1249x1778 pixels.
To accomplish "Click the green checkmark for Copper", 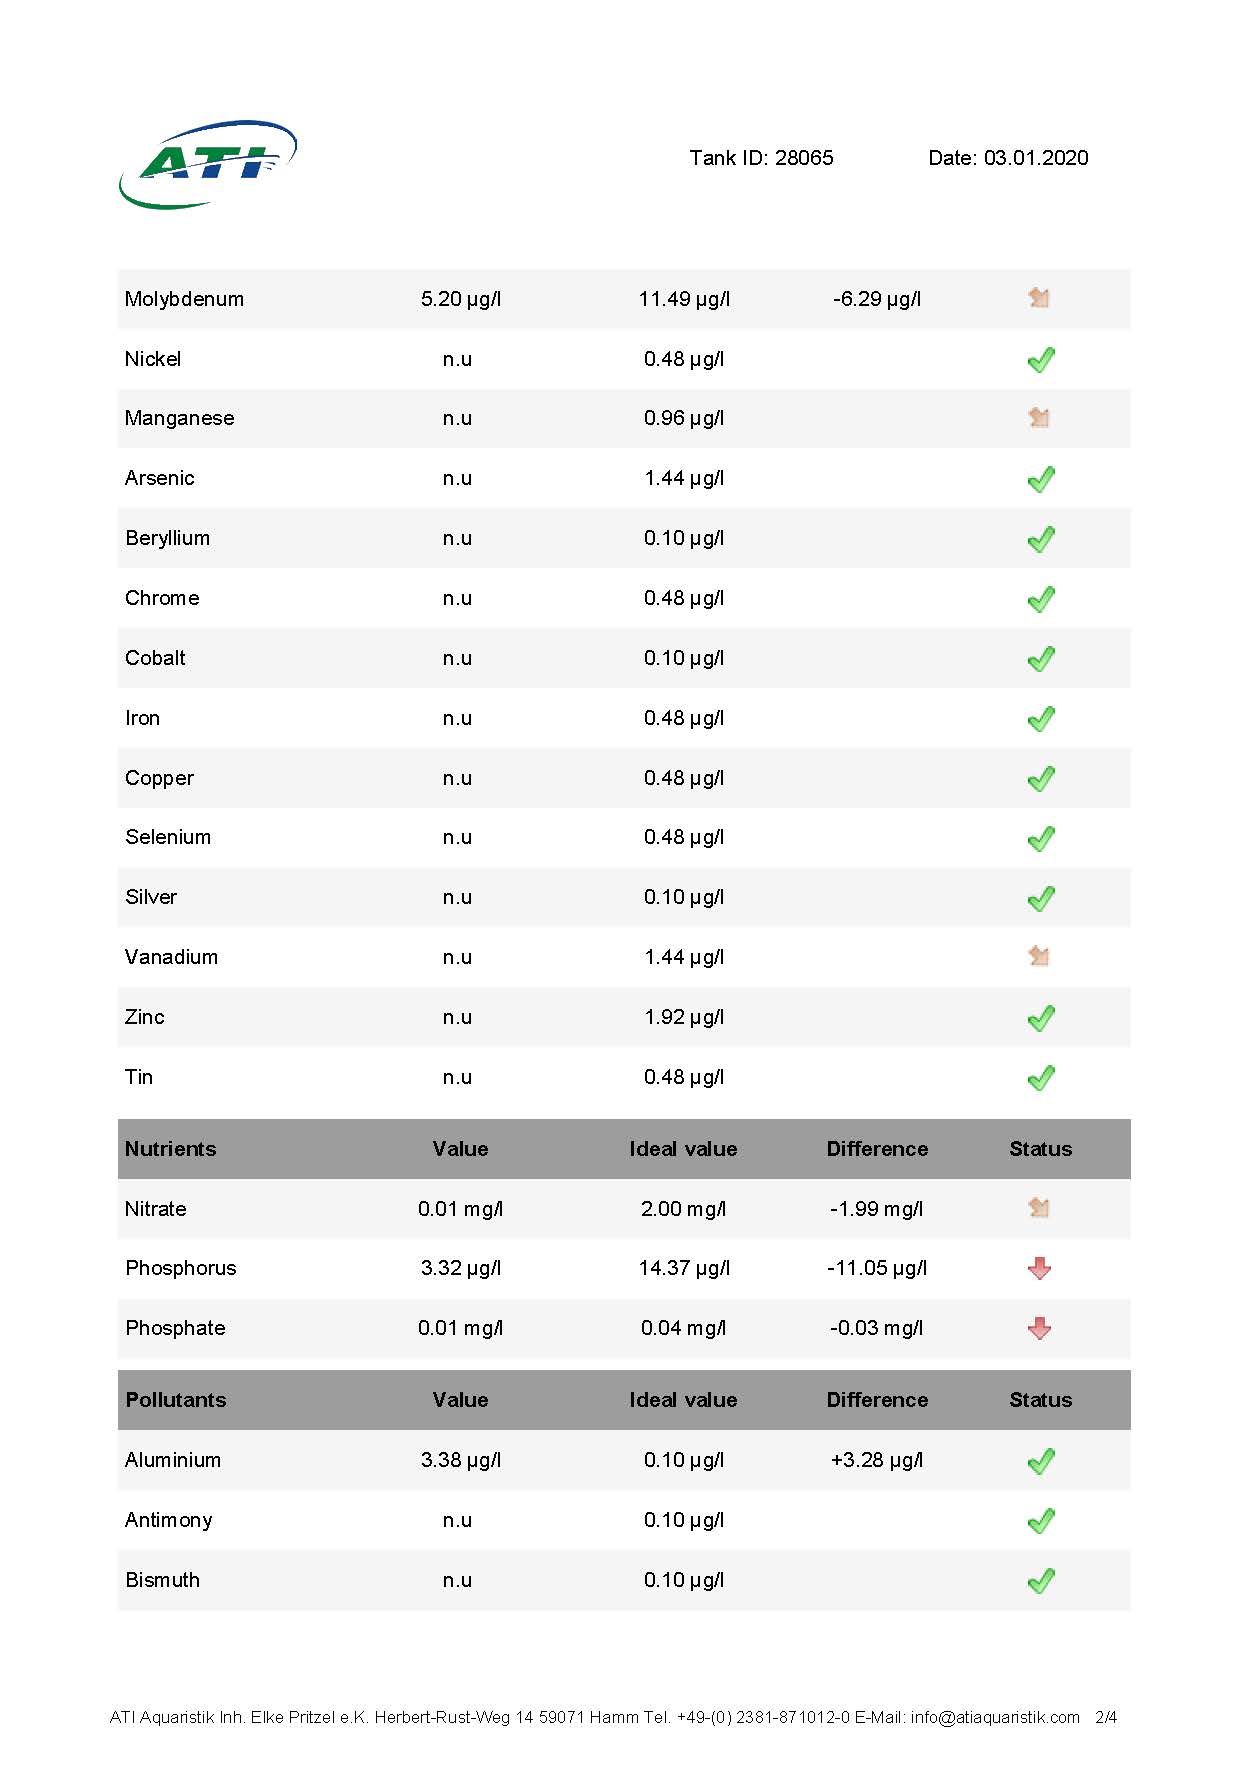I will [1041, 778].
